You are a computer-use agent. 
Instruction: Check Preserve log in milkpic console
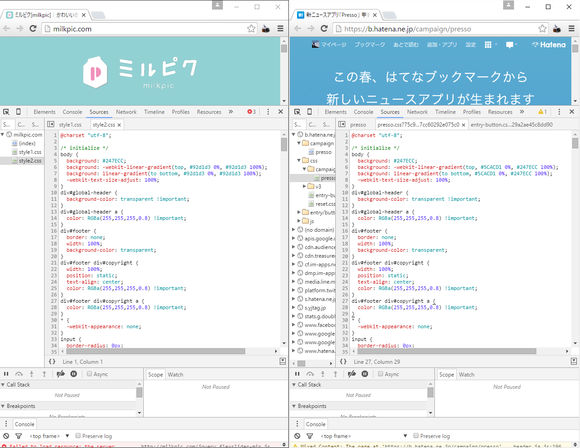[78, 436]
